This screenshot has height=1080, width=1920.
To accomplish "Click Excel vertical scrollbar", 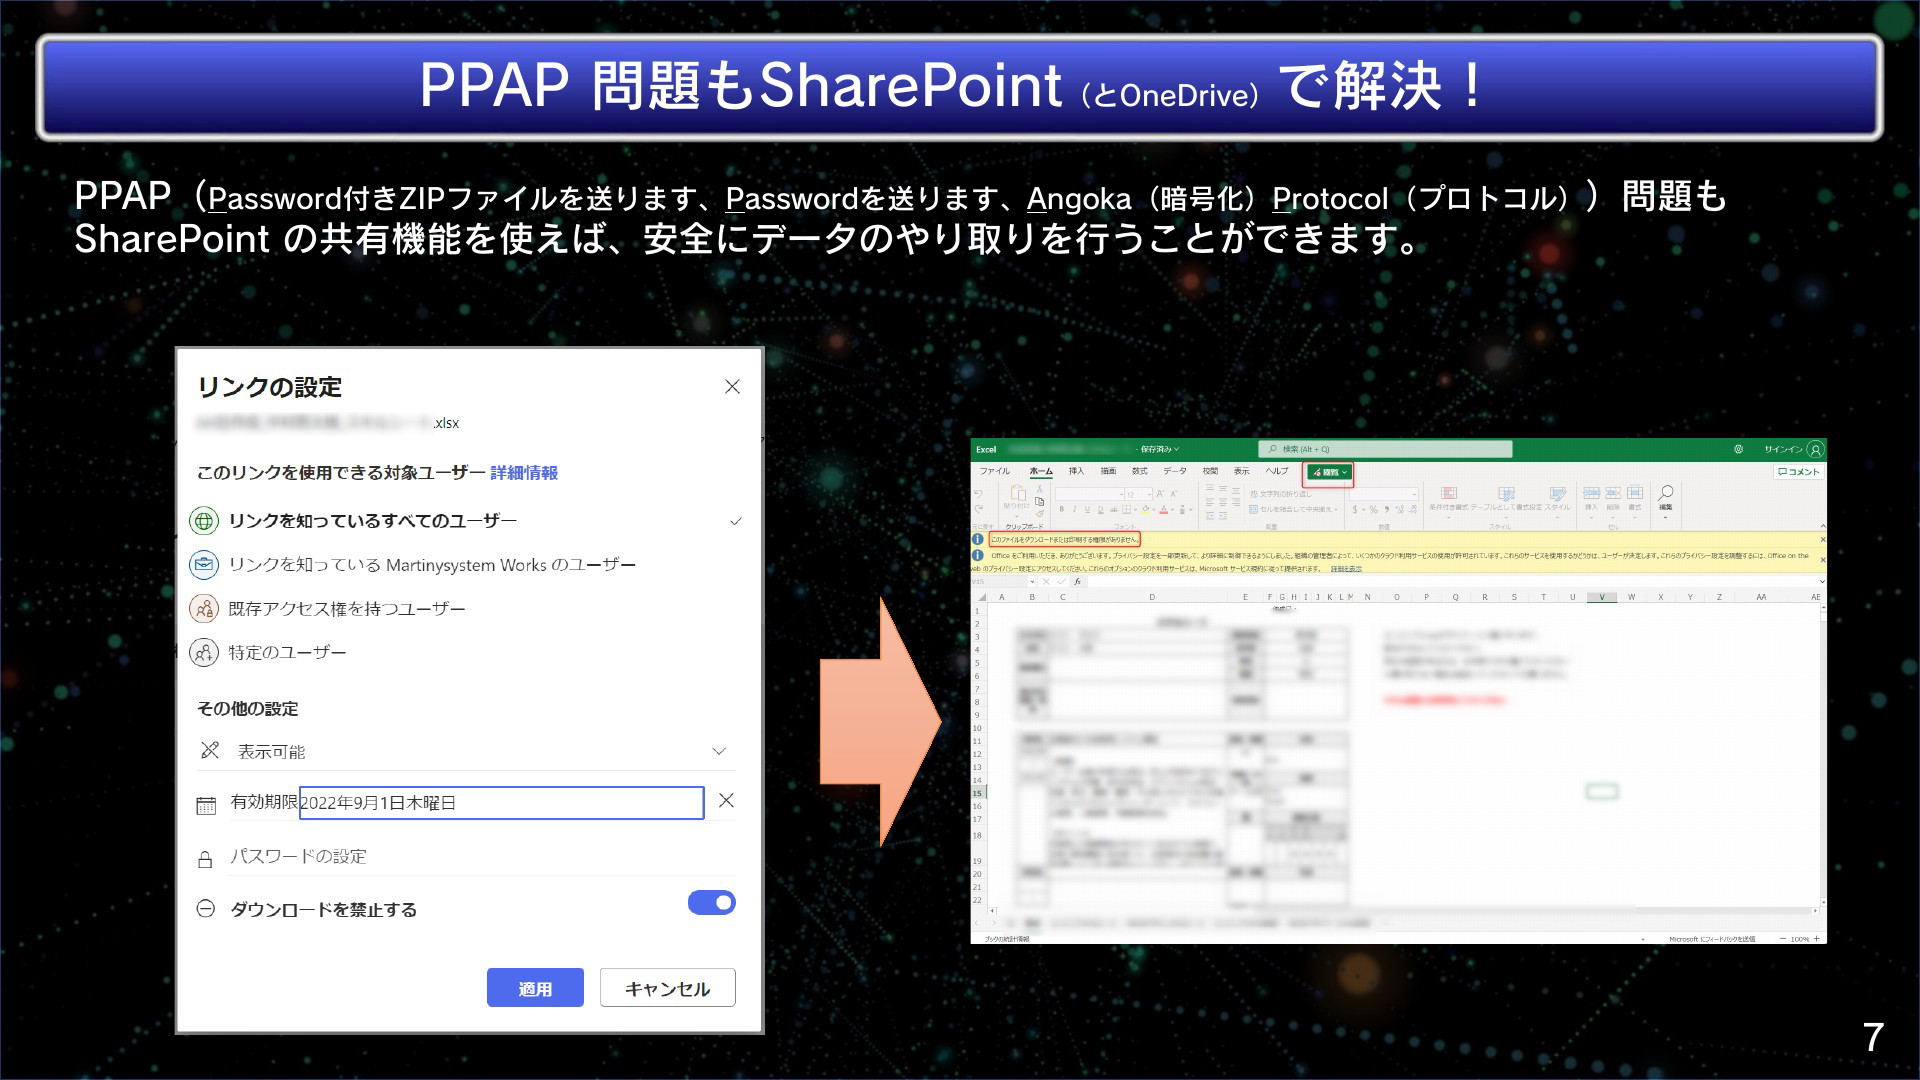I will 1822,755.
